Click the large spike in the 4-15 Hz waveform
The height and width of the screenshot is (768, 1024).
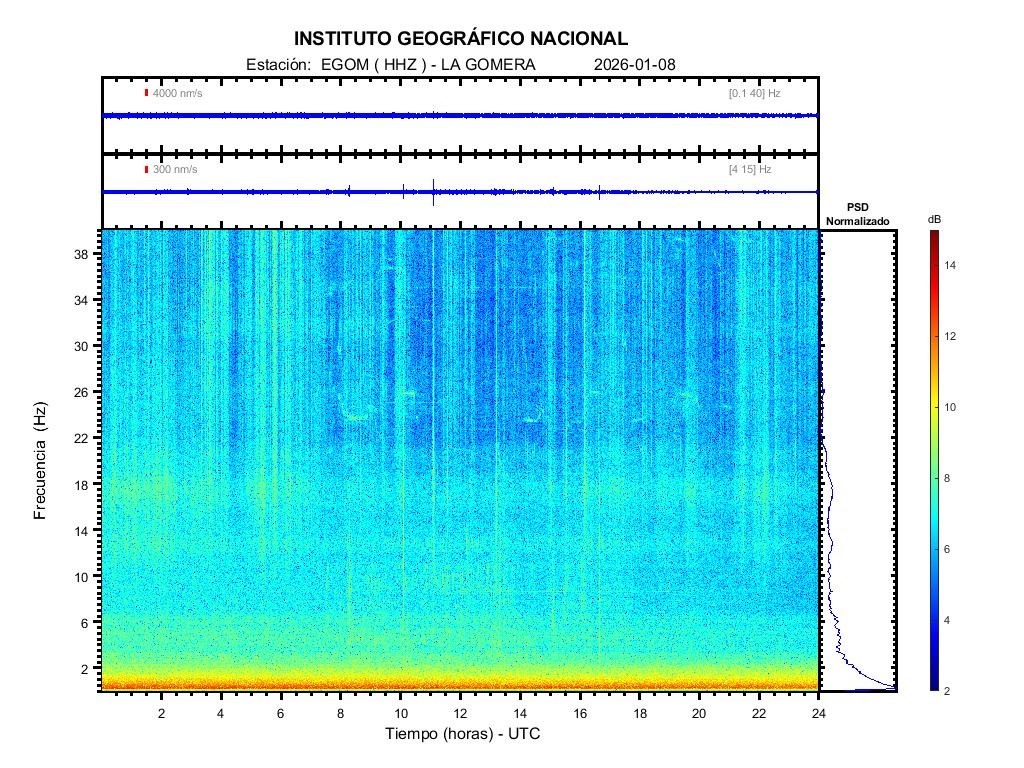pyautogui.click(x=433, y=191)
